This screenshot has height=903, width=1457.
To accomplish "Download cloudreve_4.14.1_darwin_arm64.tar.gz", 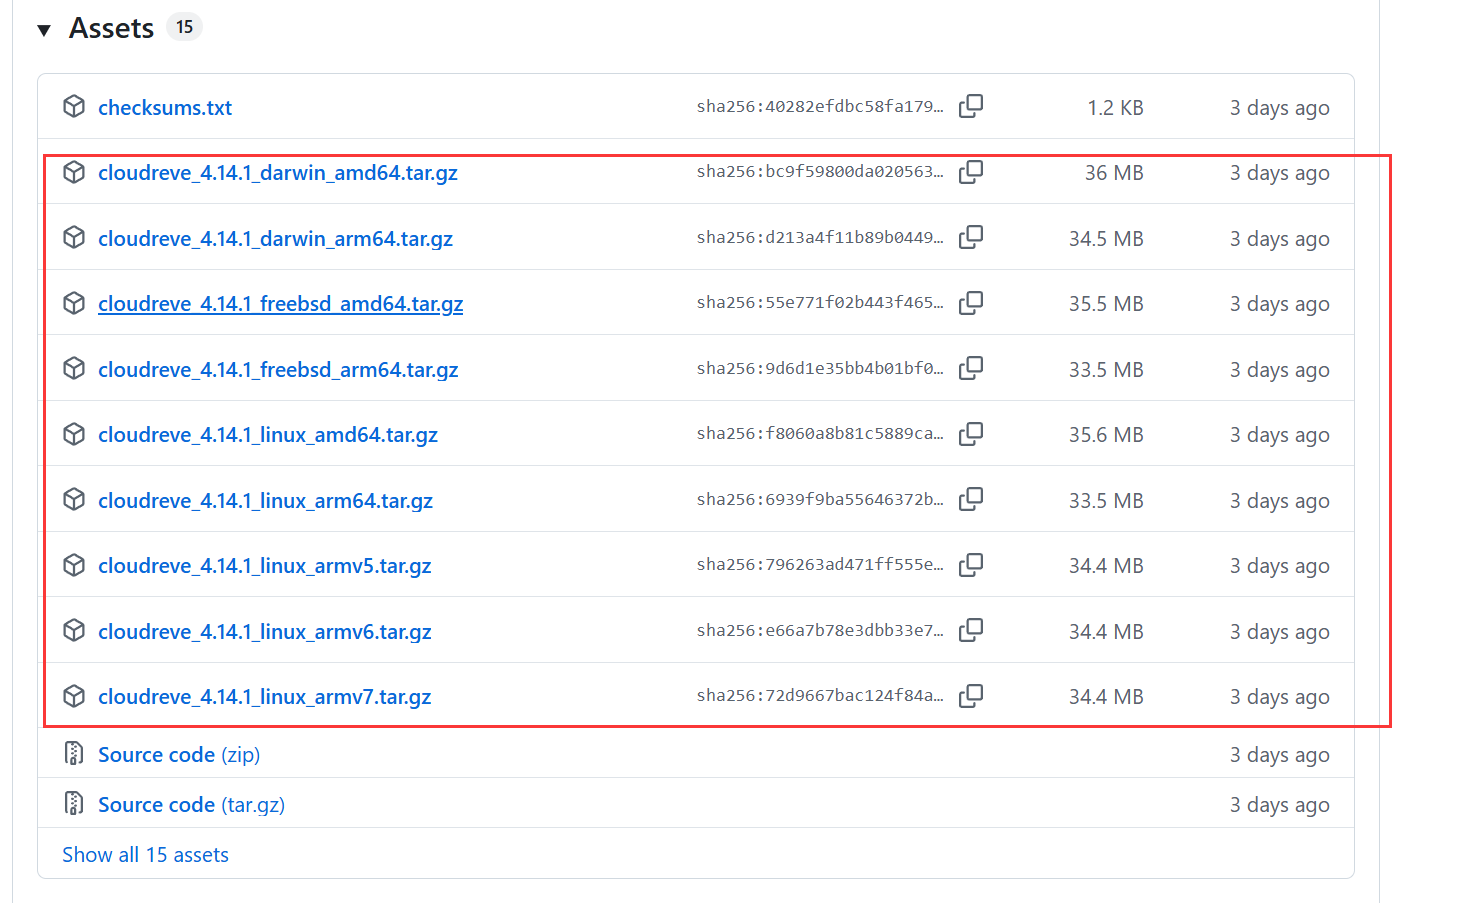I will pyautogui.click(x=275, y=239).
